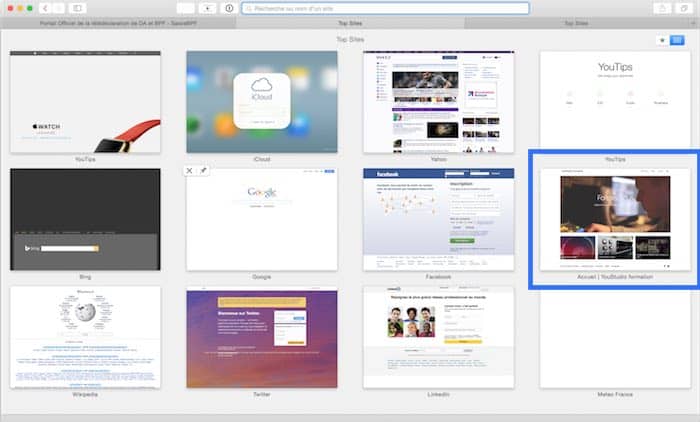Screen dimensions: 700x422
Task: Open the Accueil YouStudio formation thumbnail
Action: 615,219
